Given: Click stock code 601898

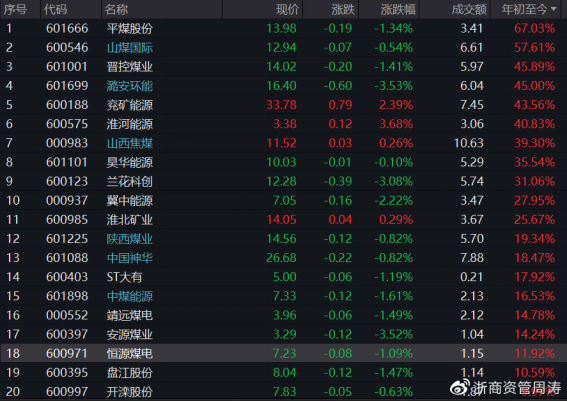Looking at the screenshot, I should (67, 296).
